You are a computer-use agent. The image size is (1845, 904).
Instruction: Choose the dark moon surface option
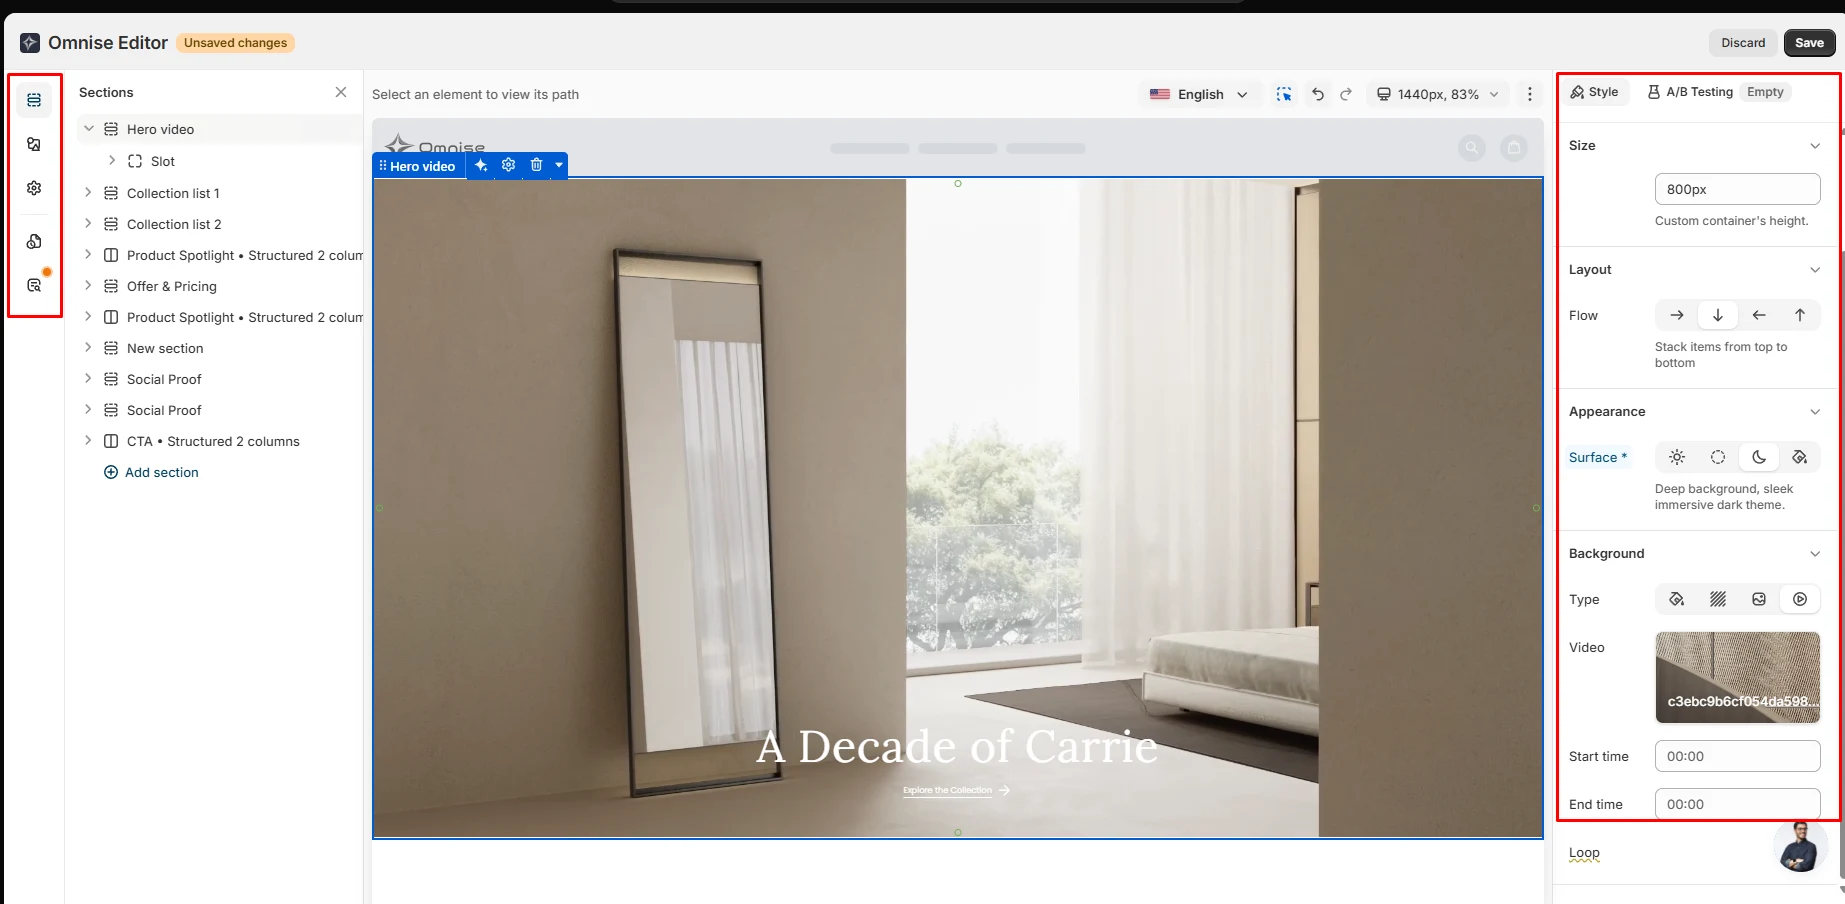pos(1759,457)
